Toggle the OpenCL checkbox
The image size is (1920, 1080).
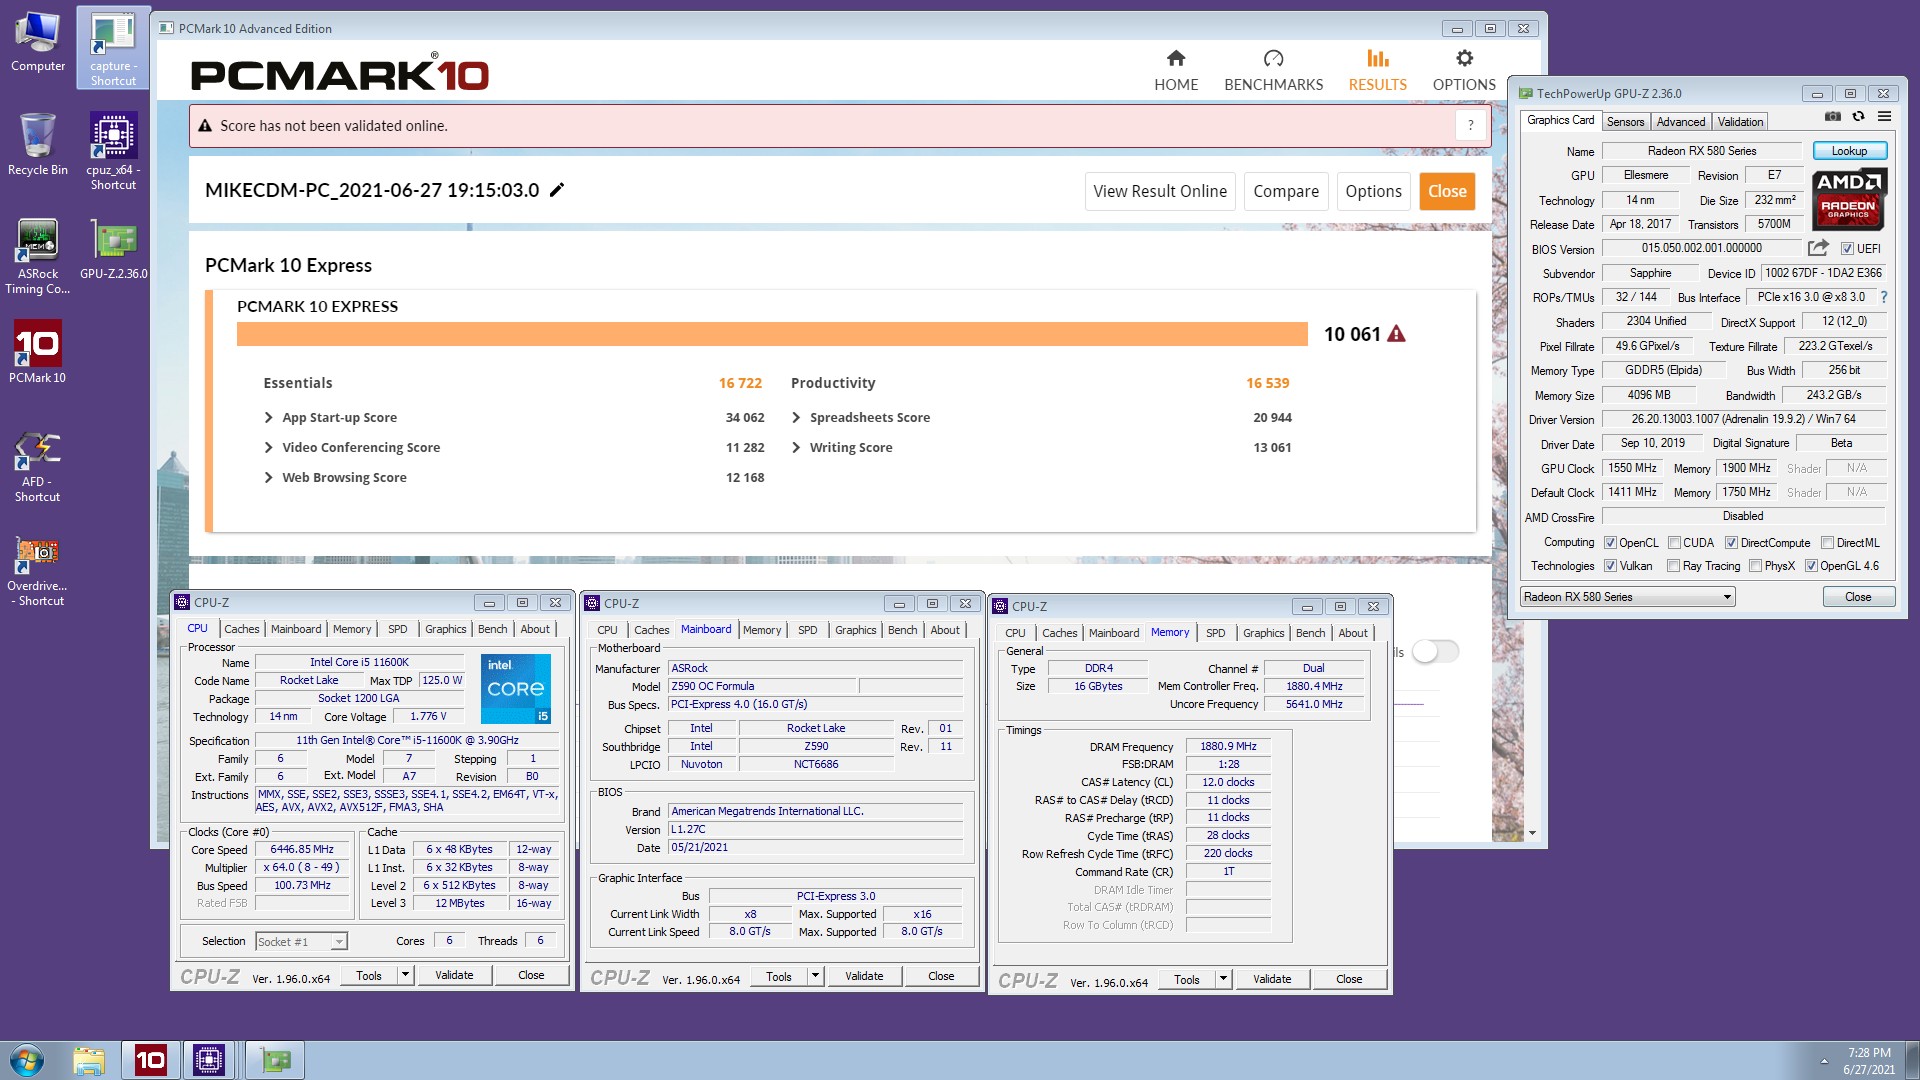tap(1610, 543)
